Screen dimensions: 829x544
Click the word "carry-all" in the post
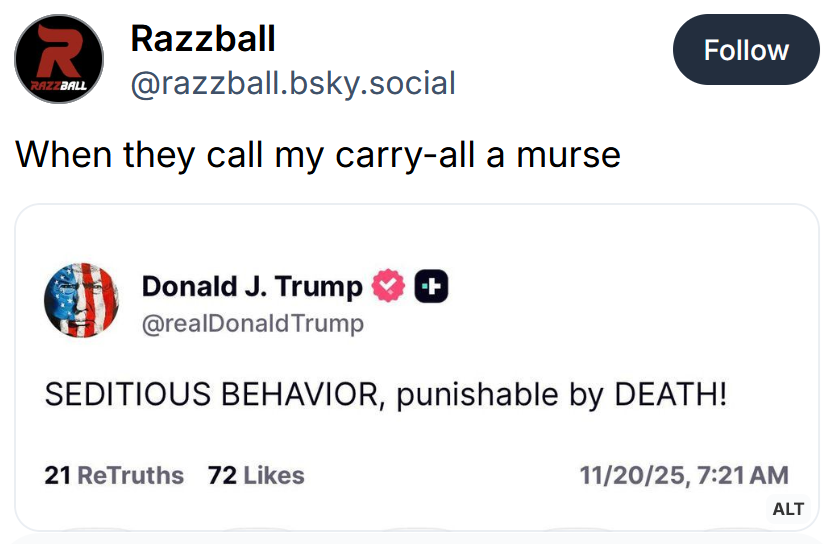coord(360,154)
